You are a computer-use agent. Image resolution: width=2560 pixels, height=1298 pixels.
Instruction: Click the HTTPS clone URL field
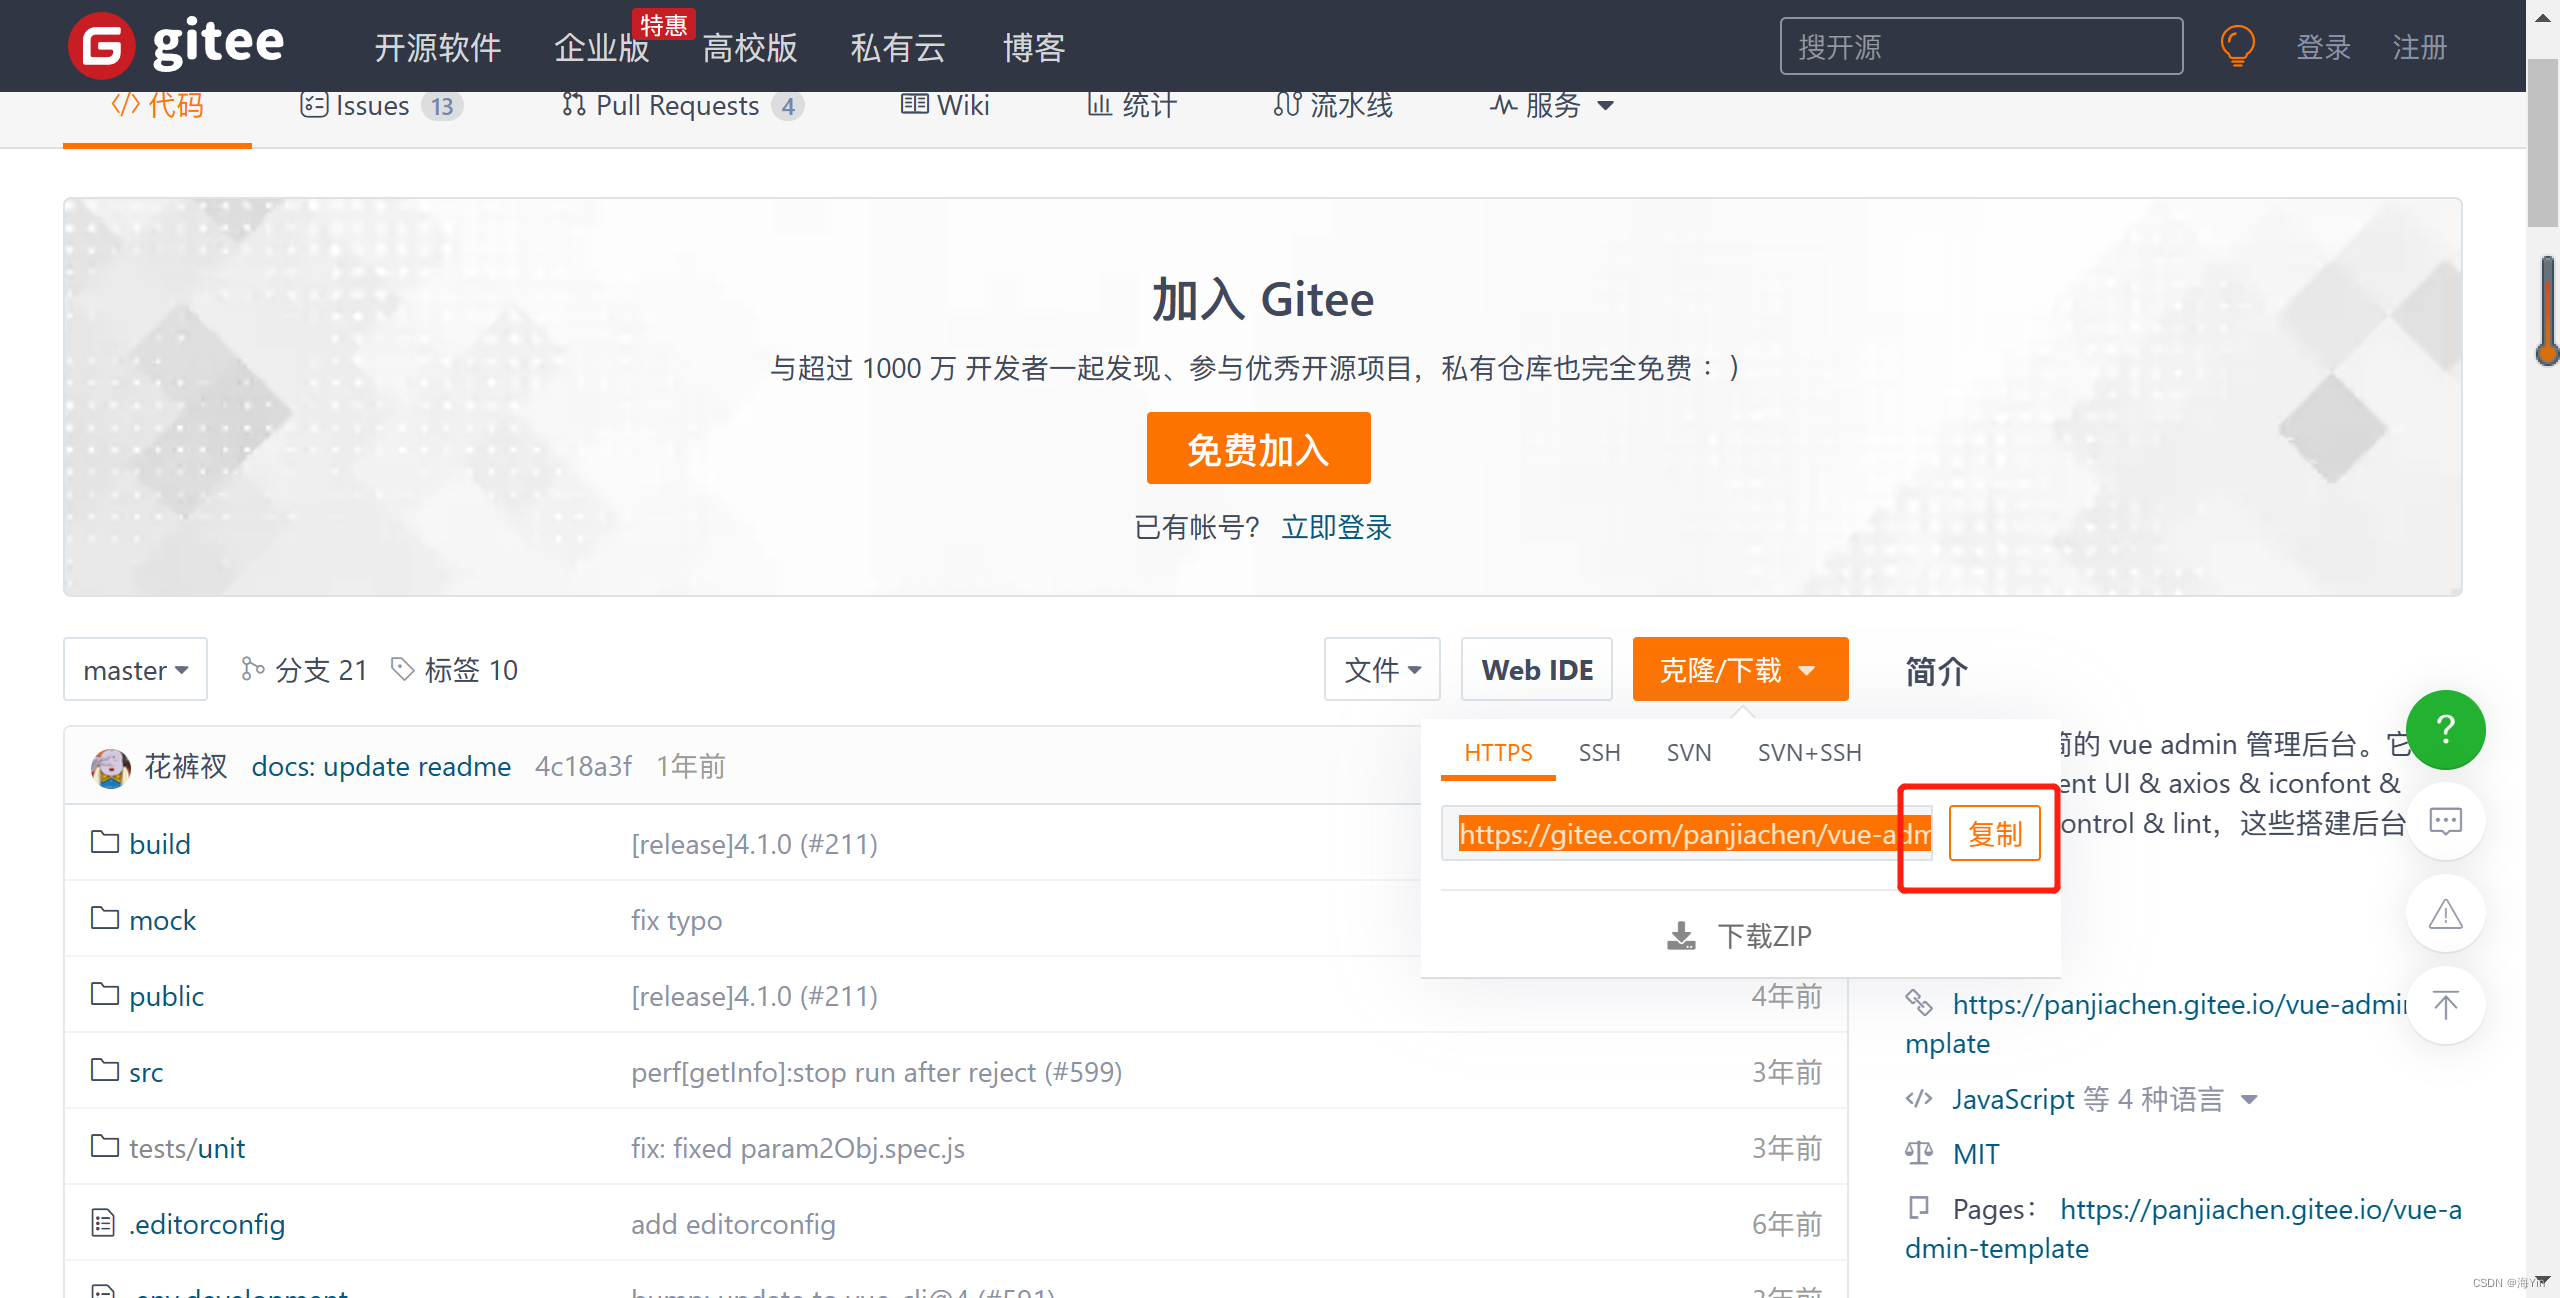(1686, 833)
